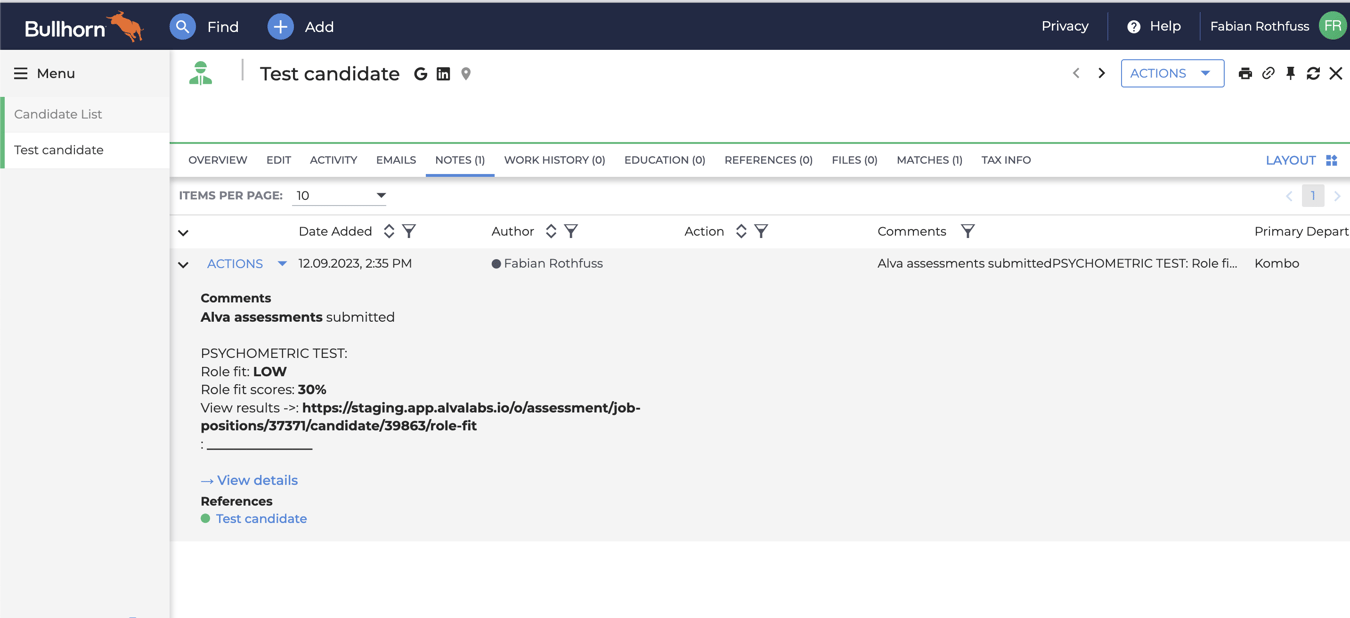This screenshot has height=618, width=1350.
Task: Copy record link with chain icon
Action: tap(1268, 74)
